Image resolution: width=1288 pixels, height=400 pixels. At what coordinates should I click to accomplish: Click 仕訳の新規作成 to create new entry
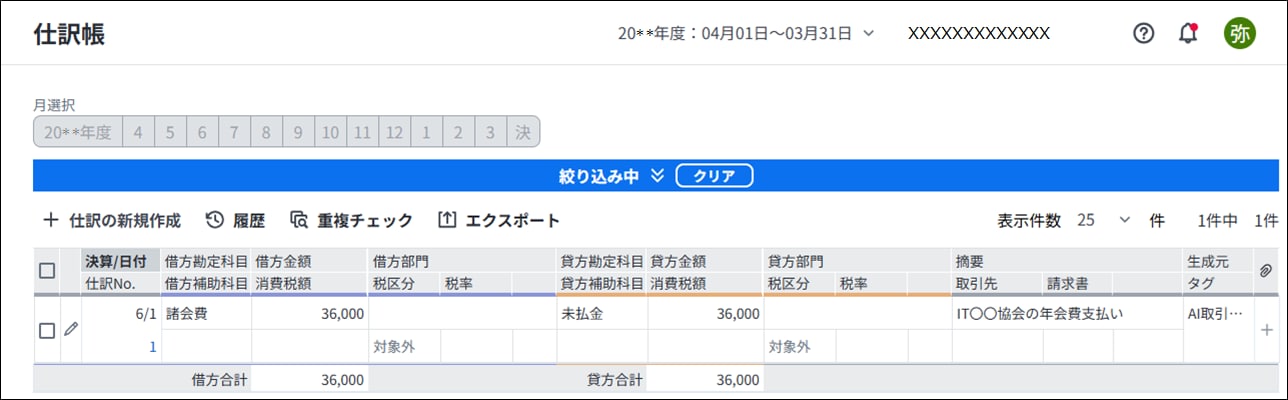tap(112, 220)
